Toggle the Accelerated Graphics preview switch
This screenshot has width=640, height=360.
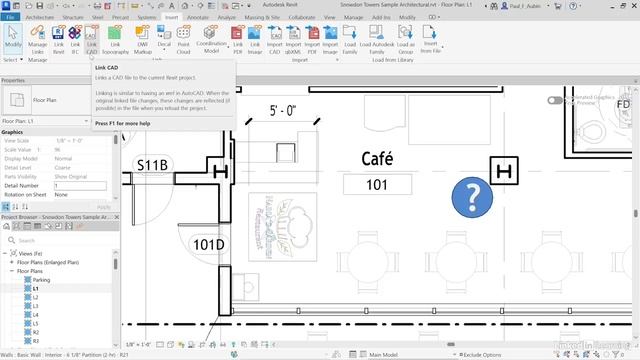pos(555,100)
